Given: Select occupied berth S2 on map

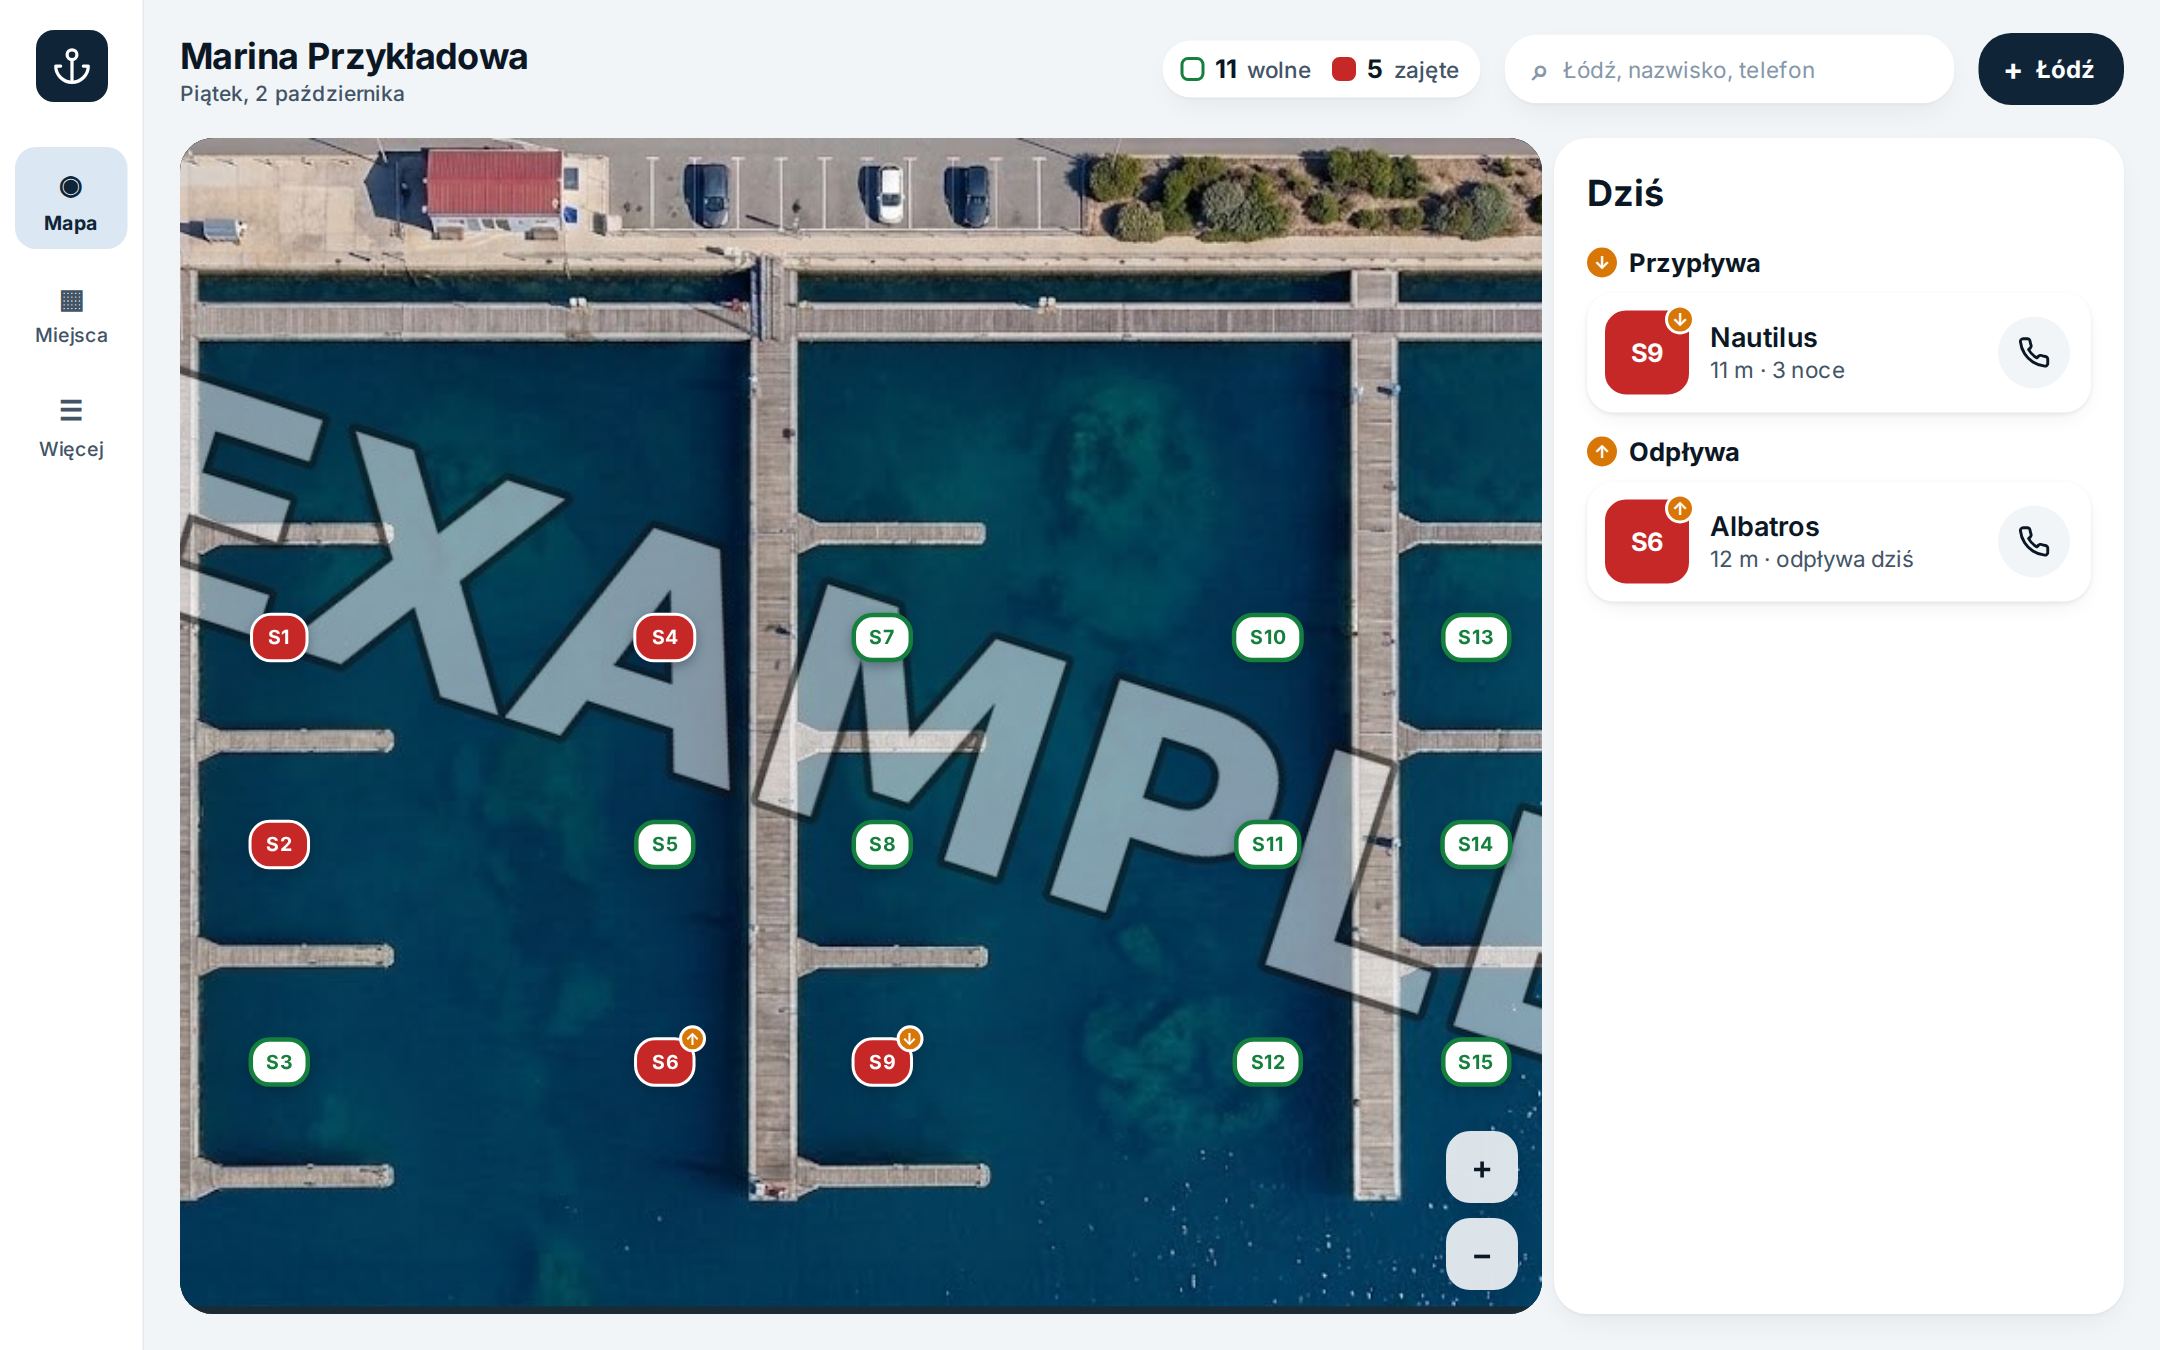Looking at the screenshot, I should click(279, 845).
